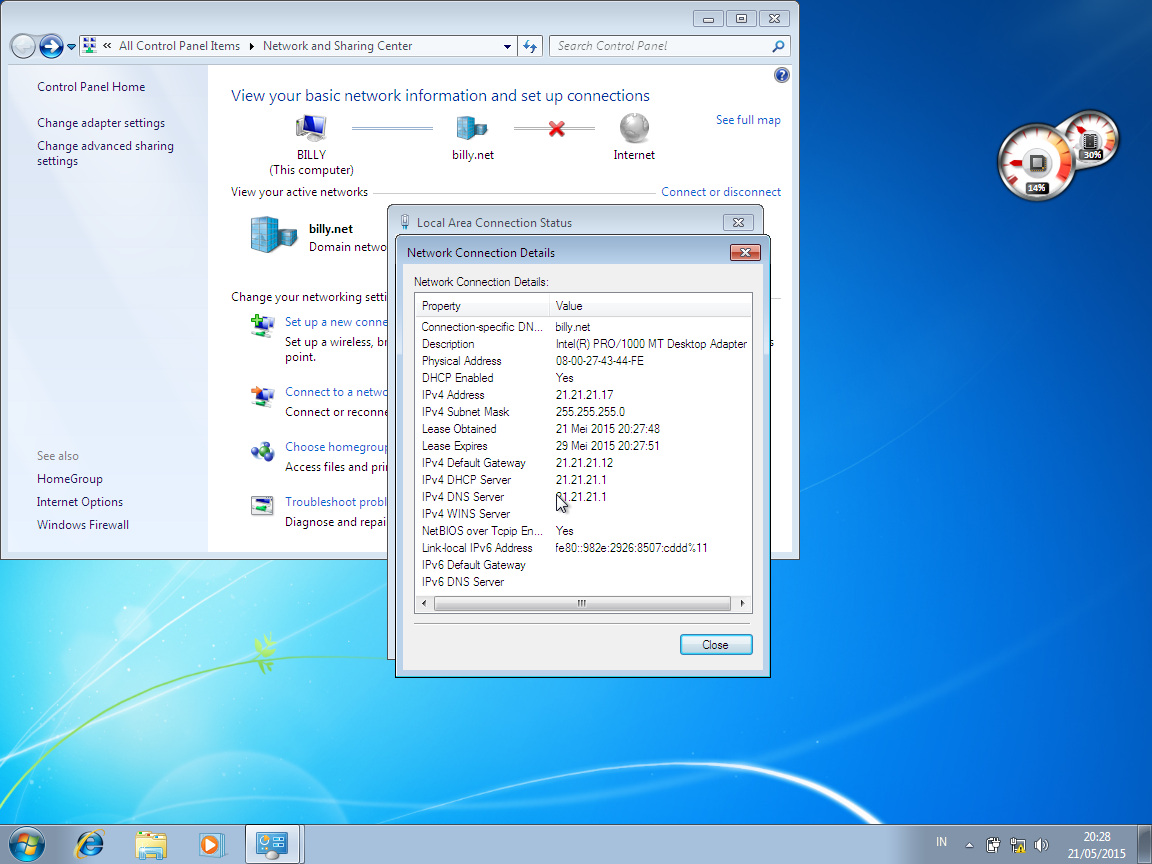1152x864 pixels.
Task: Click the Property column header
Action: [x=482, y=306]
